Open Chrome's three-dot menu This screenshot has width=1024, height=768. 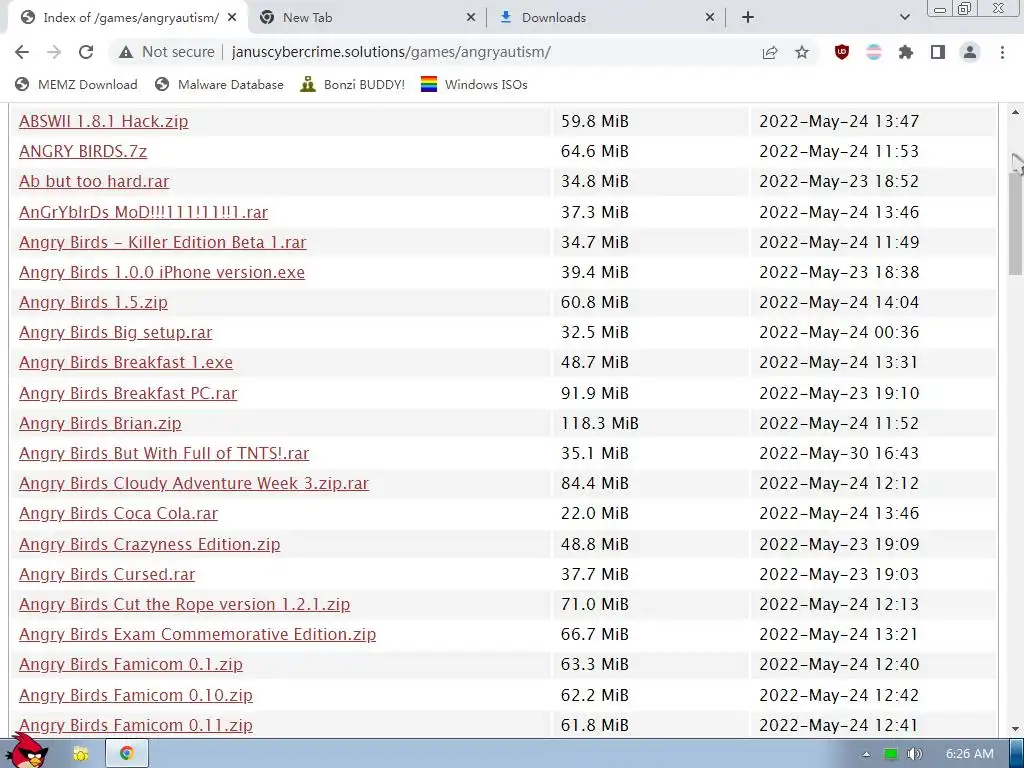[1002, 52]
